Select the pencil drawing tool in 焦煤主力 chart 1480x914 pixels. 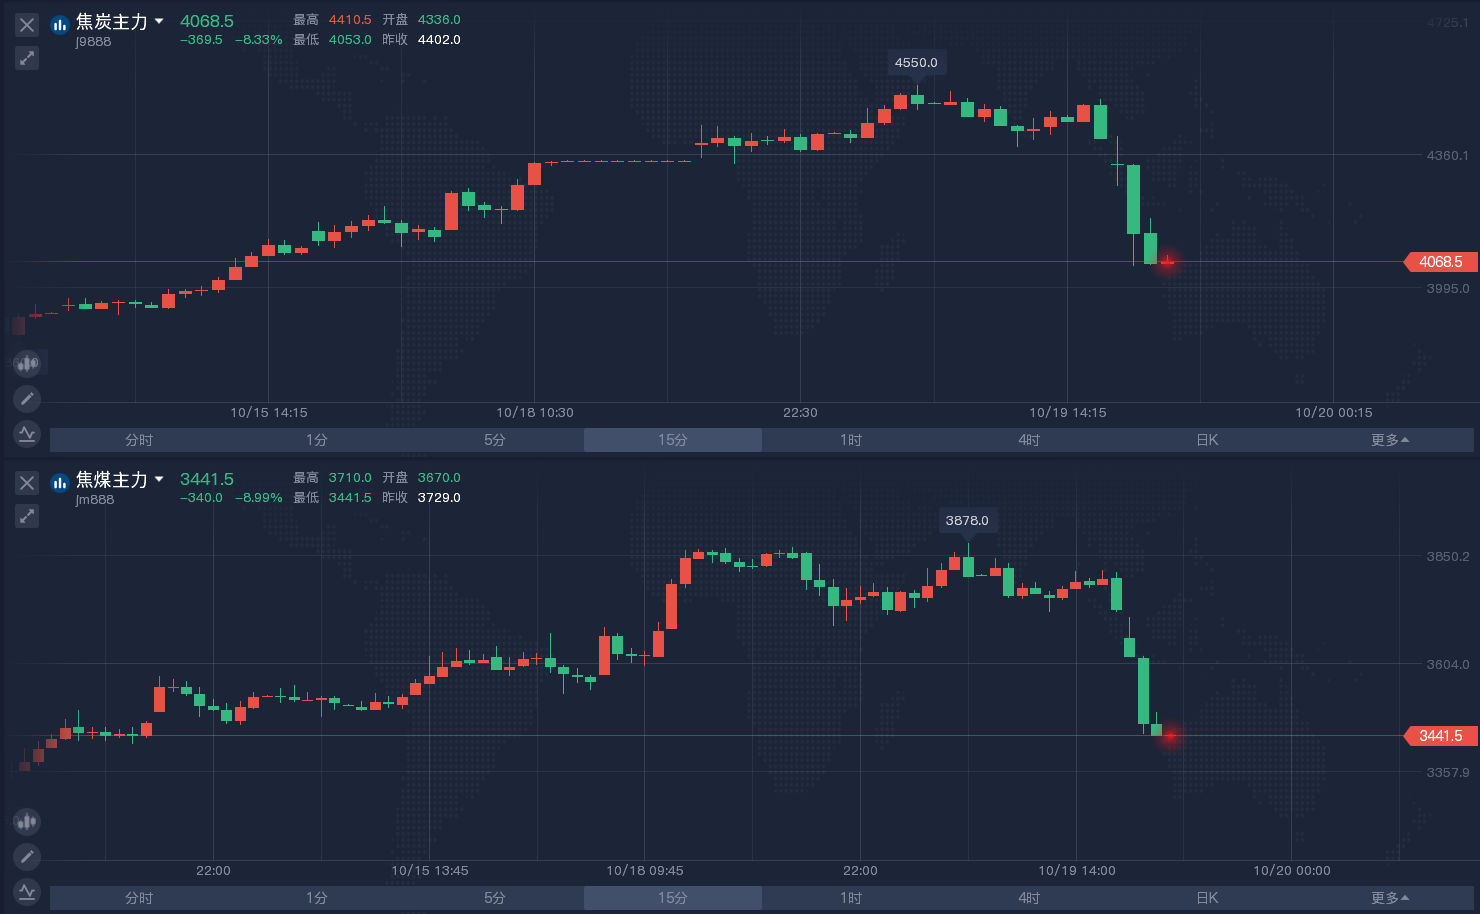(27, 857)
